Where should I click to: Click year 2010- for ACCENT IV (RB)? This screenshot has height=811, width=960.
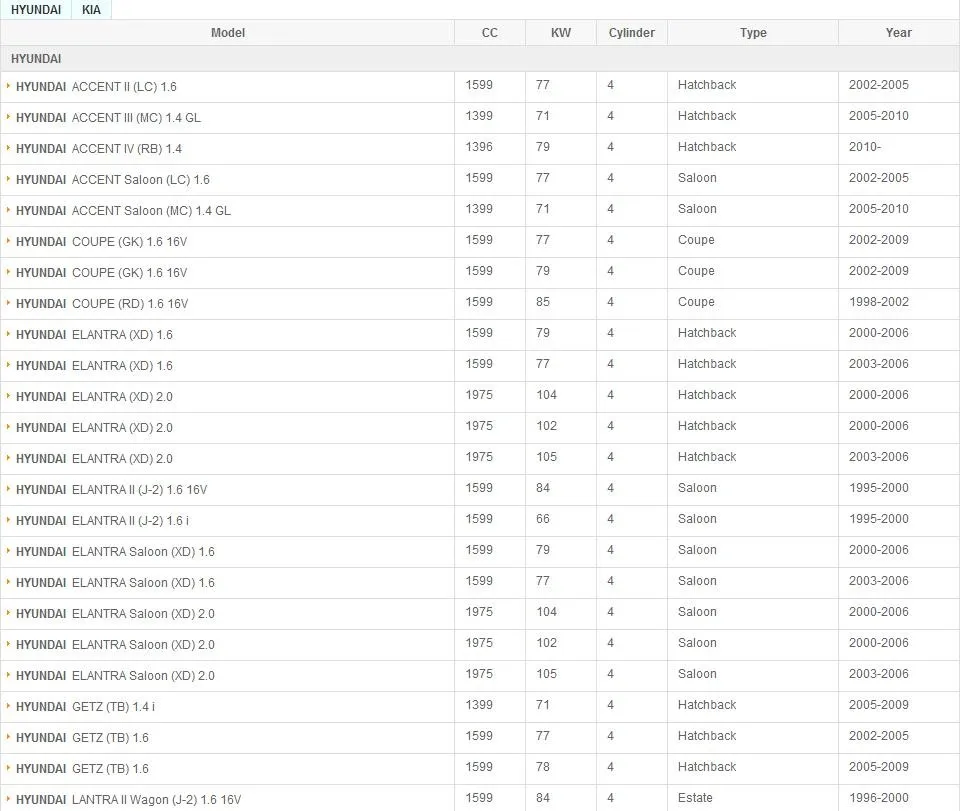tap(864, 147)
